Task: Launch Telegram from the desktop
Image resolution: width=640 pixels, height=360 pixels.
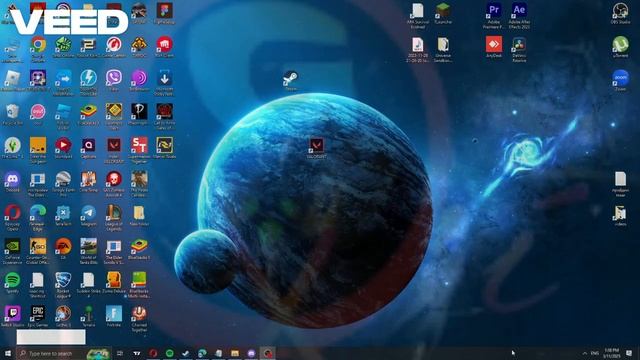Action: coord(89,213)
